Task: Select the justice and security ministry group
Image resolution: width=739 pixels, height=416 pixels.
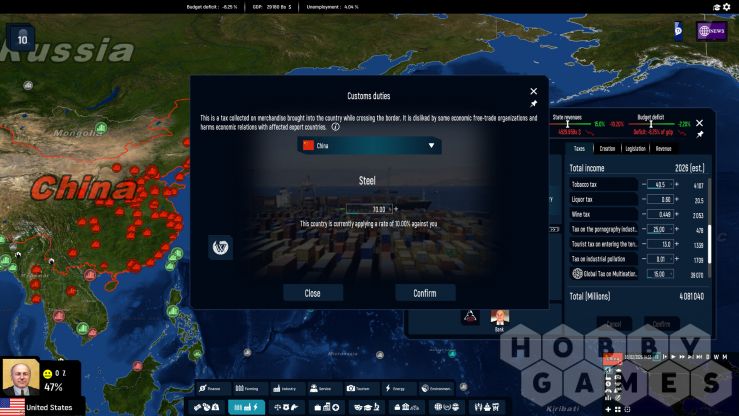Action: point(286,407)
